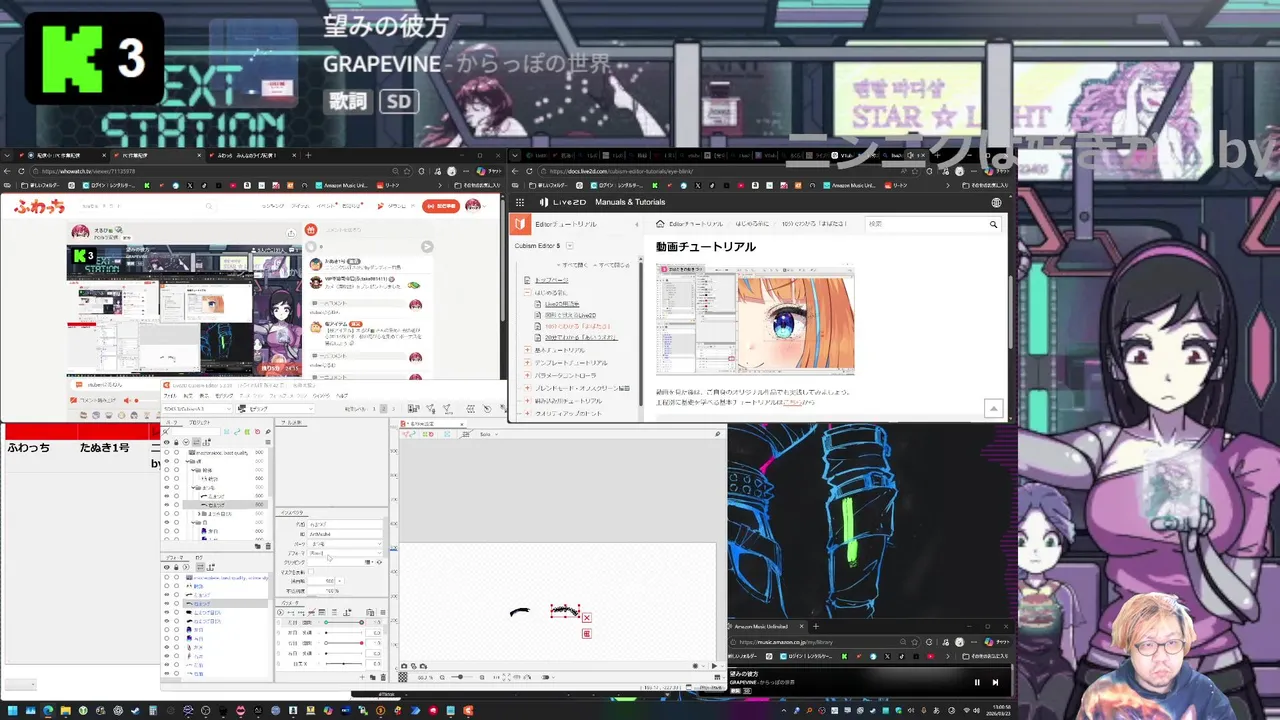Viewport: 1280px width, 720px height.
Task: Click the apps grid icon in Live2D header
Action: [520, 202]
